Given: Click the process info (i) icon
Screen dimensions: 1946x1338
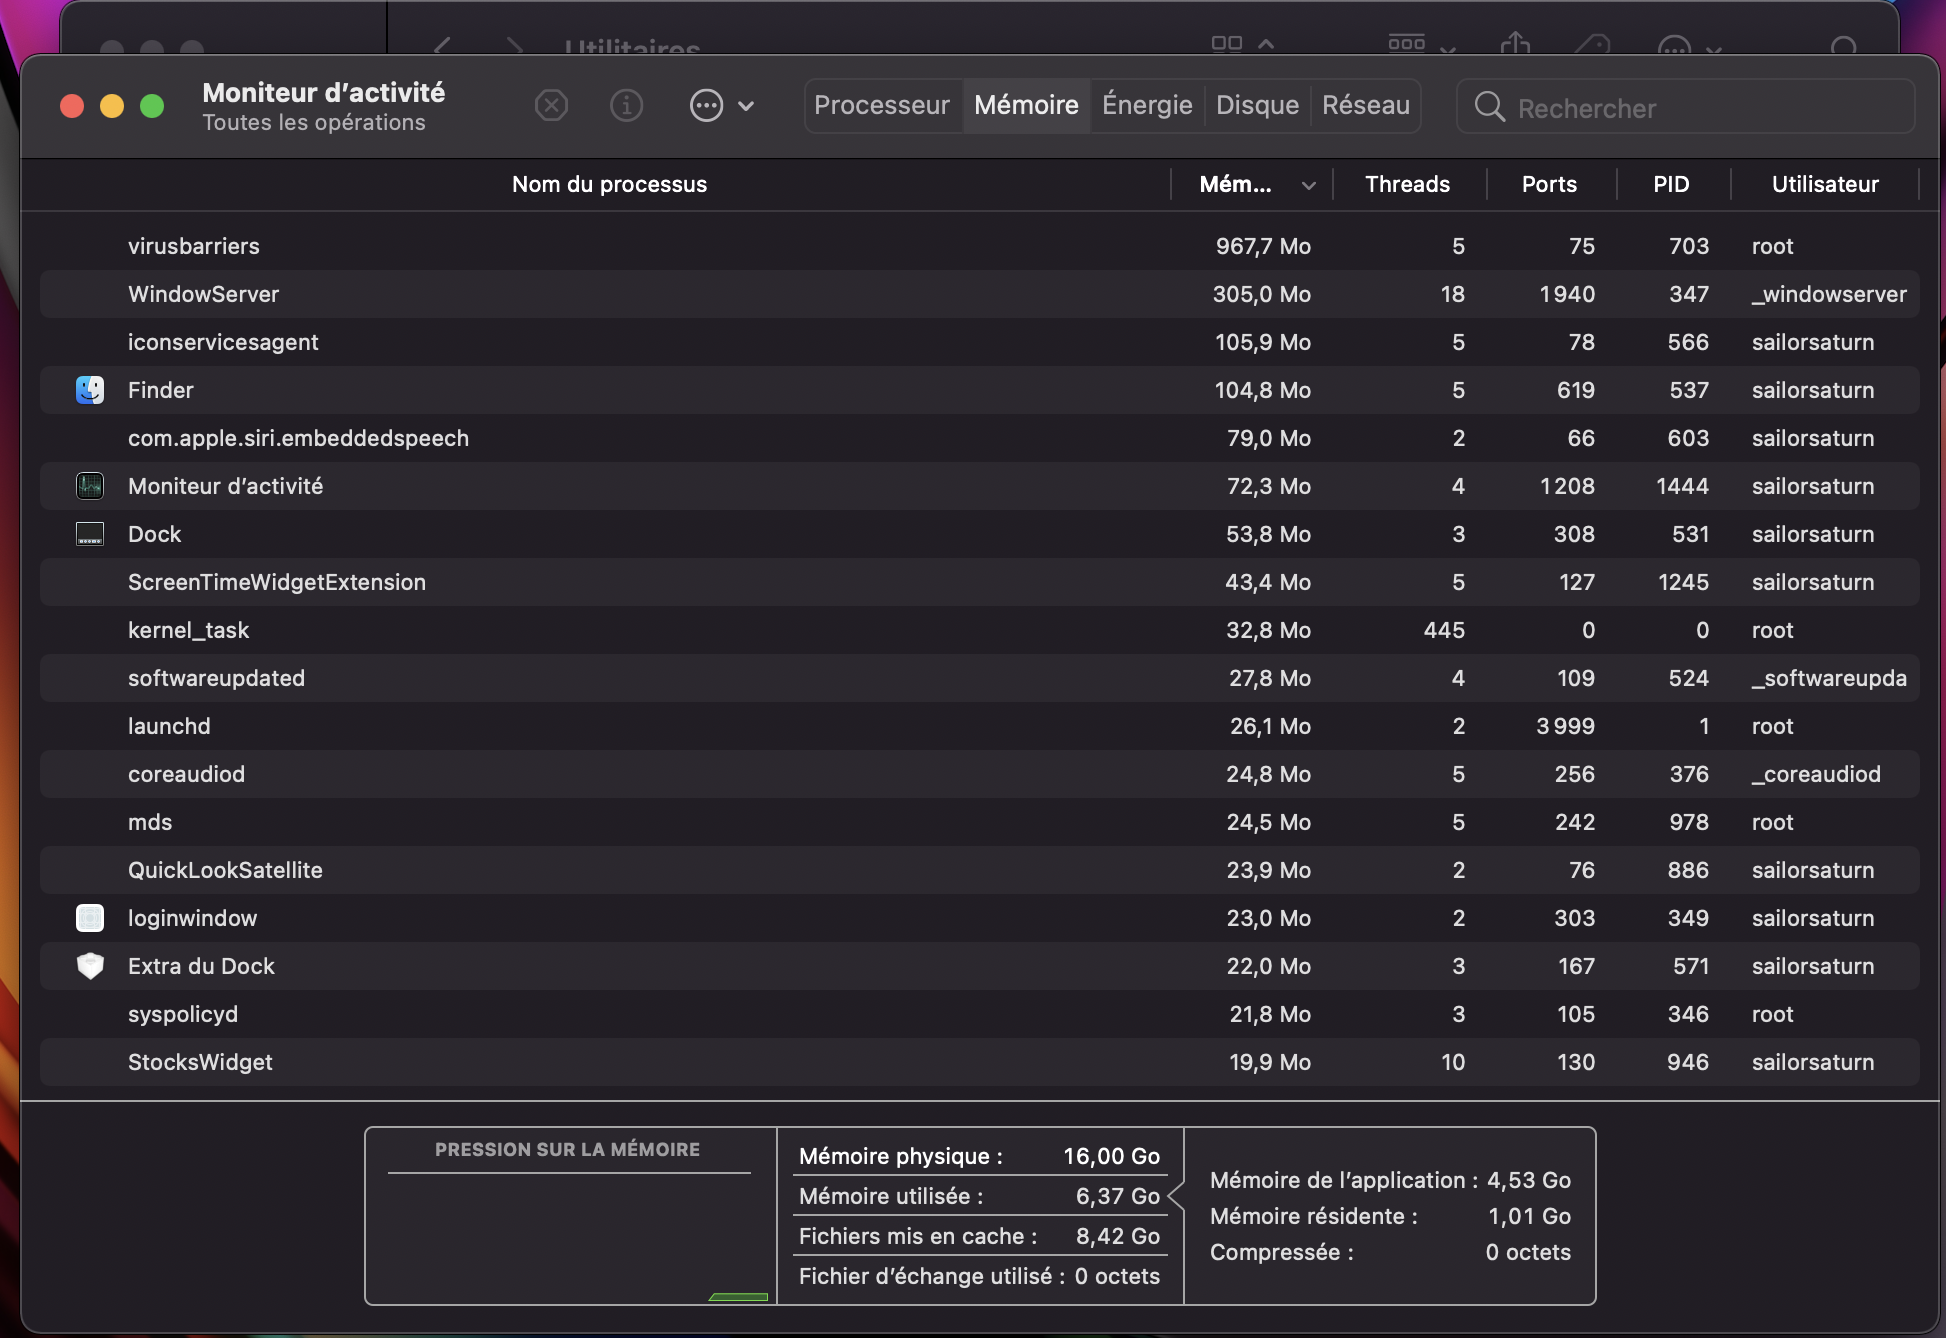Looking at the screenshot, I should click(x=626, y=105).
